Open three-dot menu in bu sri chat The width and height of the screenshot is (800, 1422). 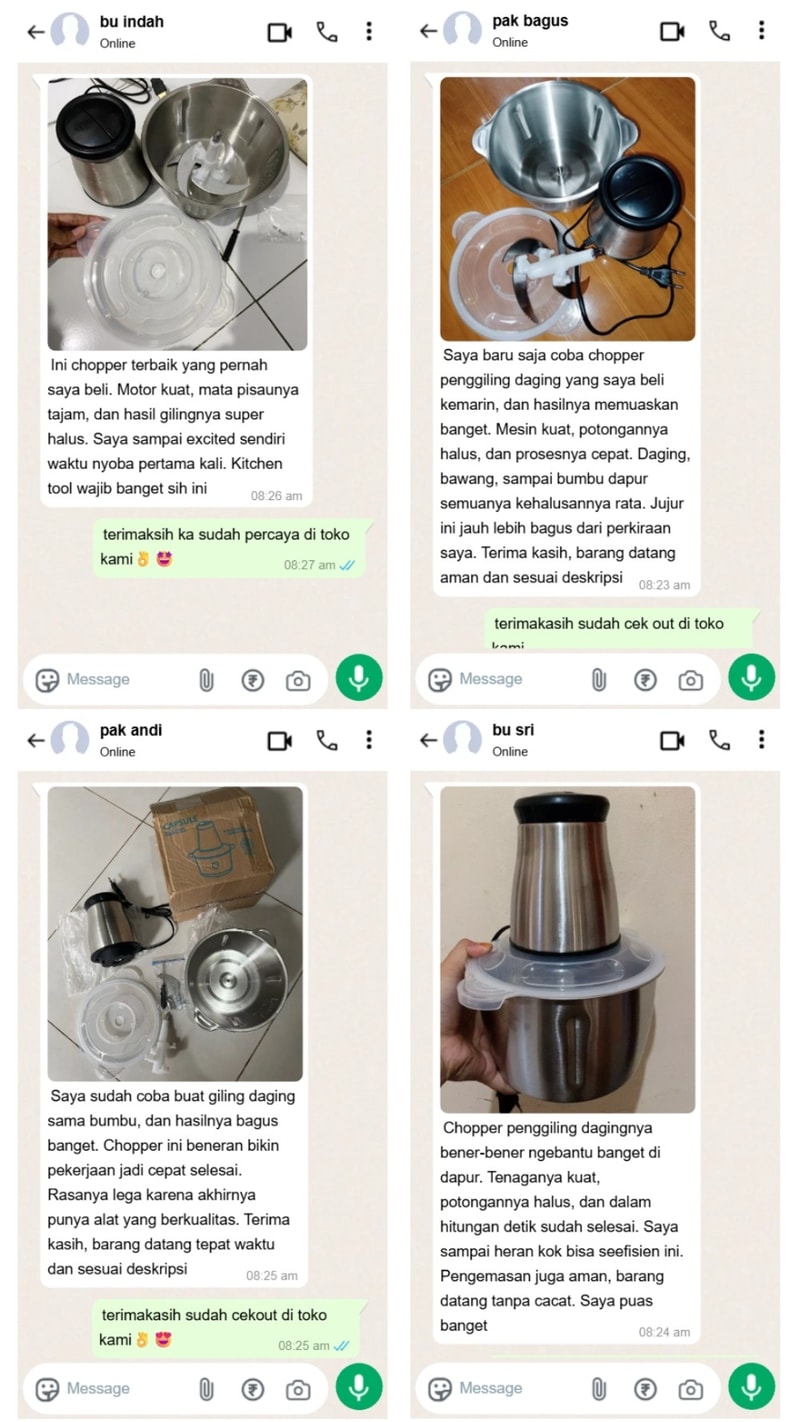[761, 740]
